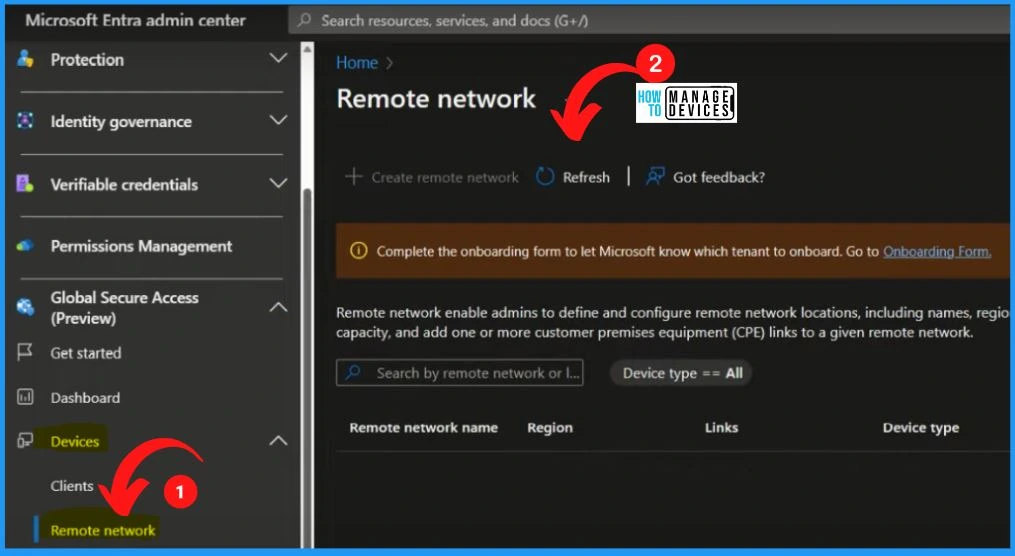The height and width of the screenshot is (556, 1015).
Task: Click the info icon in onboarding banner
Action: 359,250
